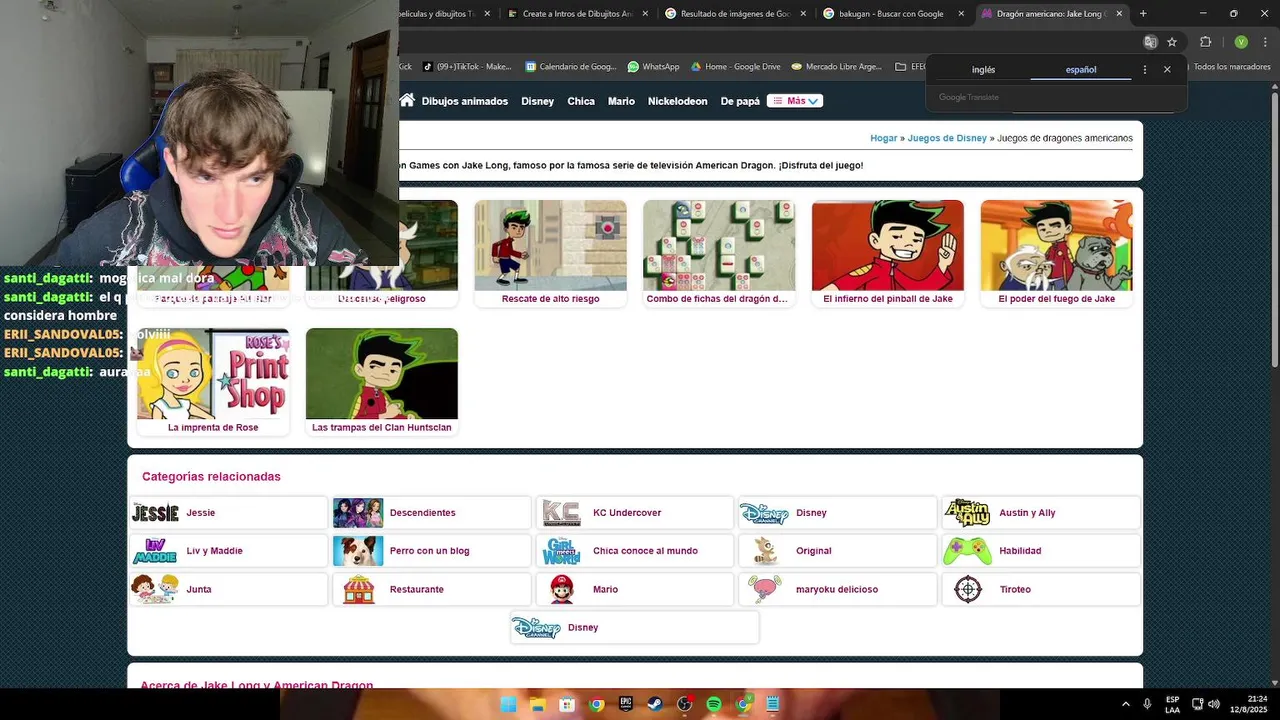Click the Perro con un blog dog icon
The height and width of the screenshot is (720, 1280).
(358, 551)
